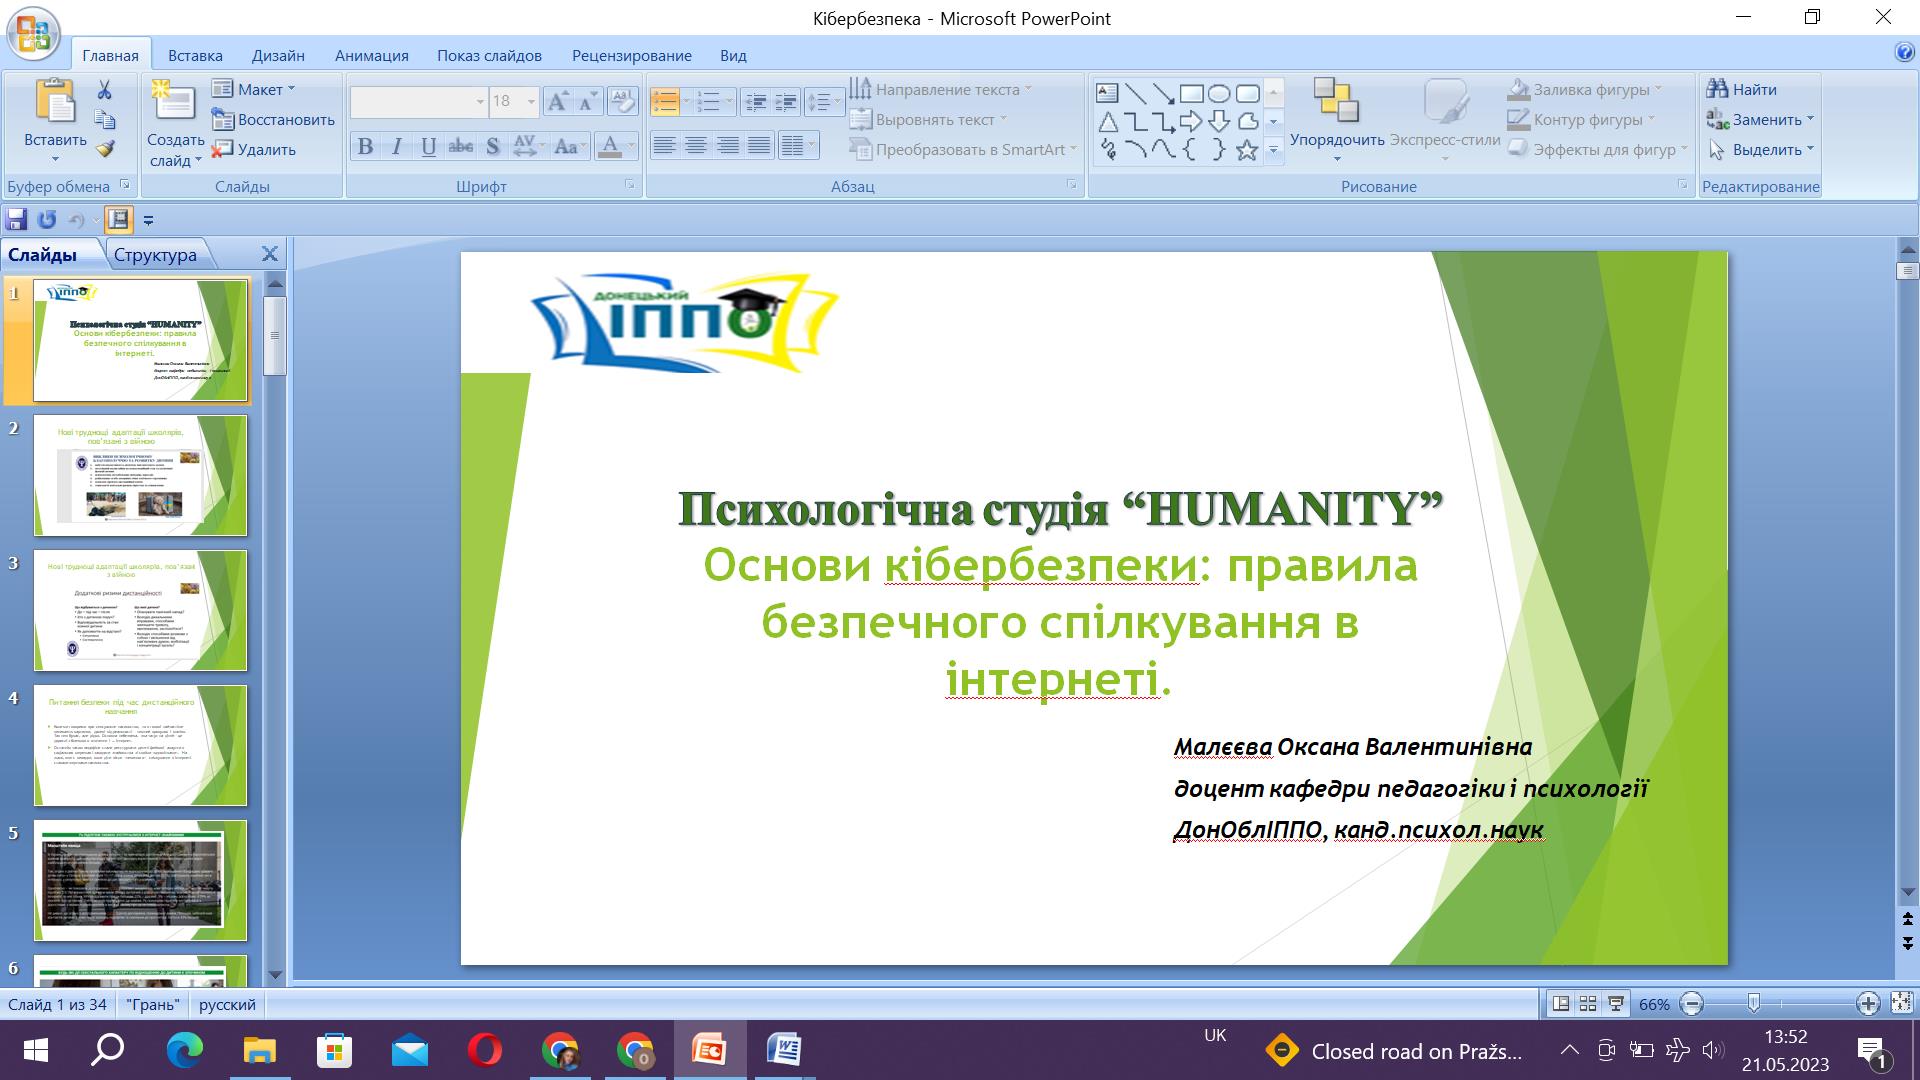Click Вставить paste button
This screenshot has width=1920, height=1080.
55,120
